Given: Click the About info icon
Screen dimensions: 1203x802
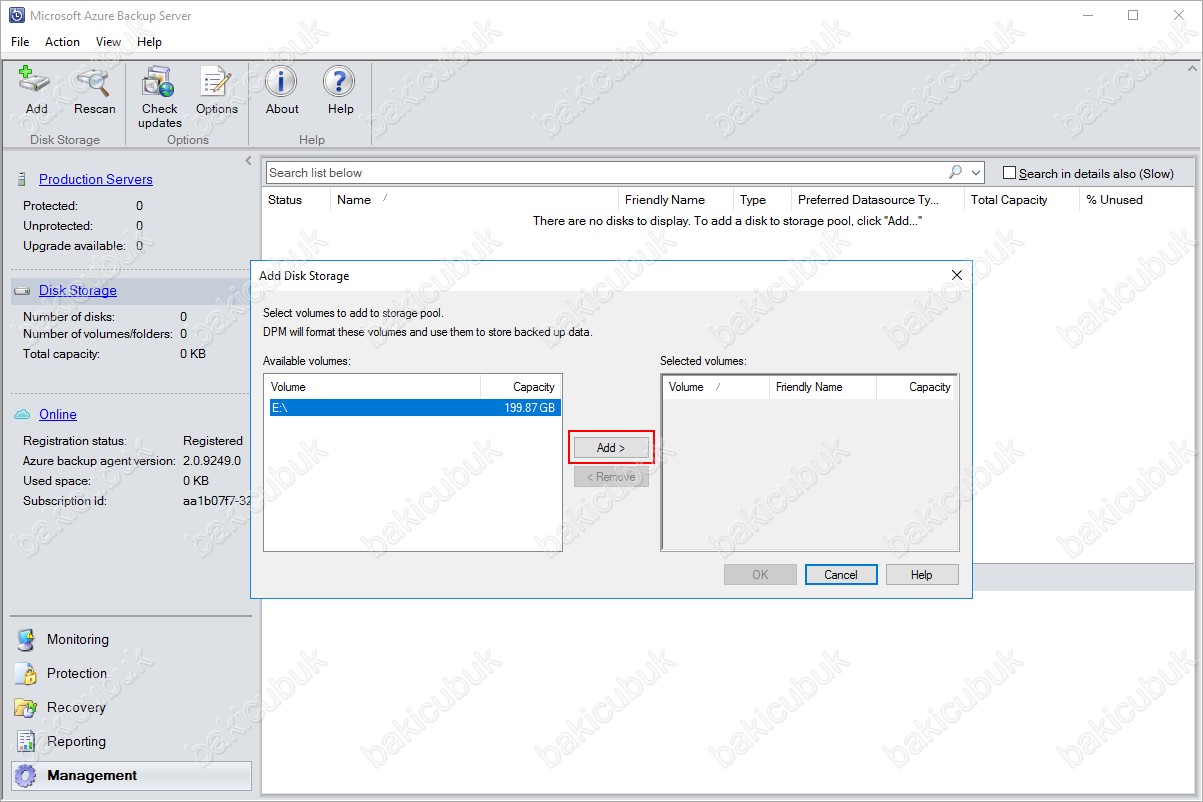Looking at the screenshot, I should pos(282,82).
